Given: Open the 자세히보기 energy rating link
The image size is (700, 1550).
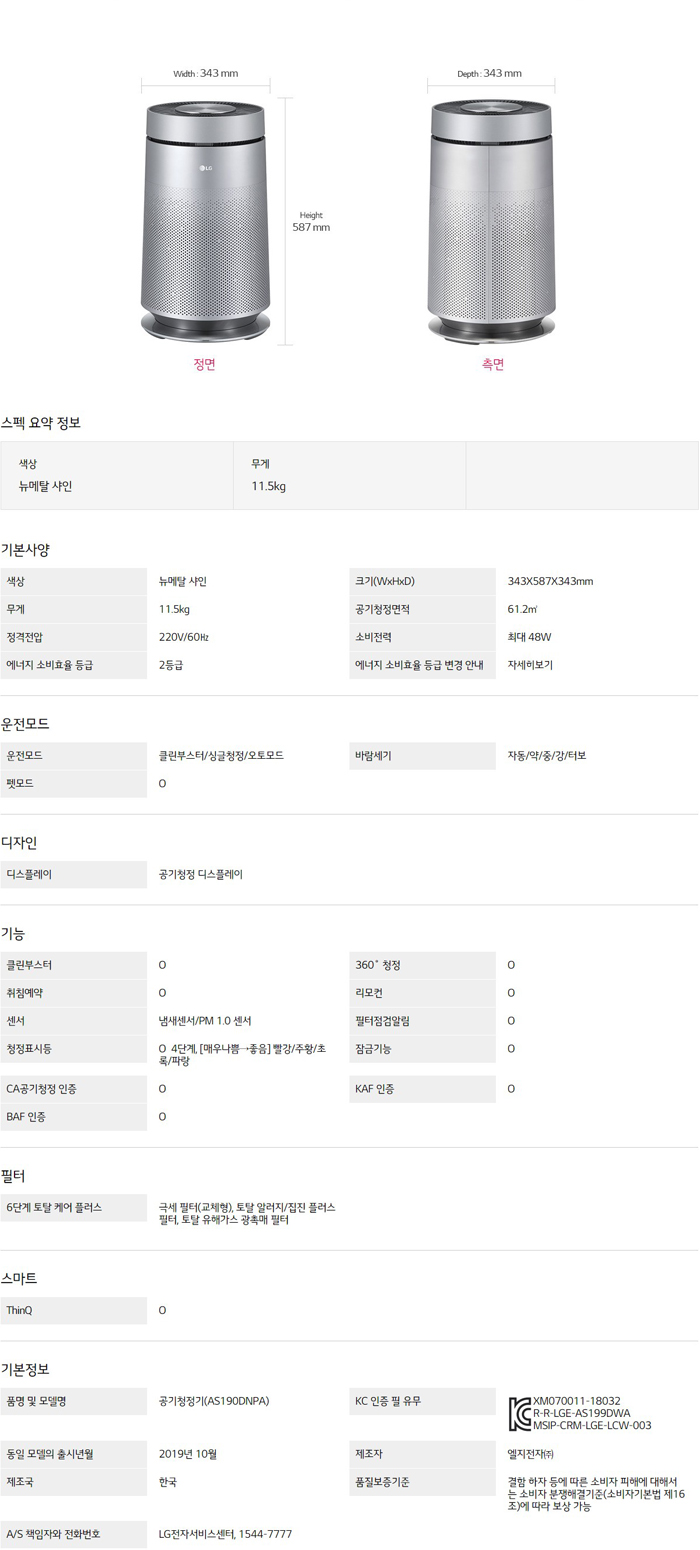Looking at the screenshot, I should pos(530,664).
